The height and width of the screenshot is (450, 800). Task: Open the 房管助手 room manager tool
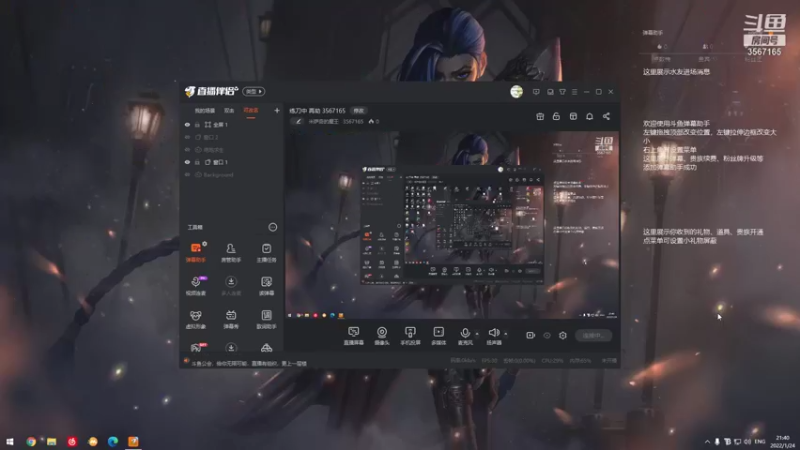[231, 253]
